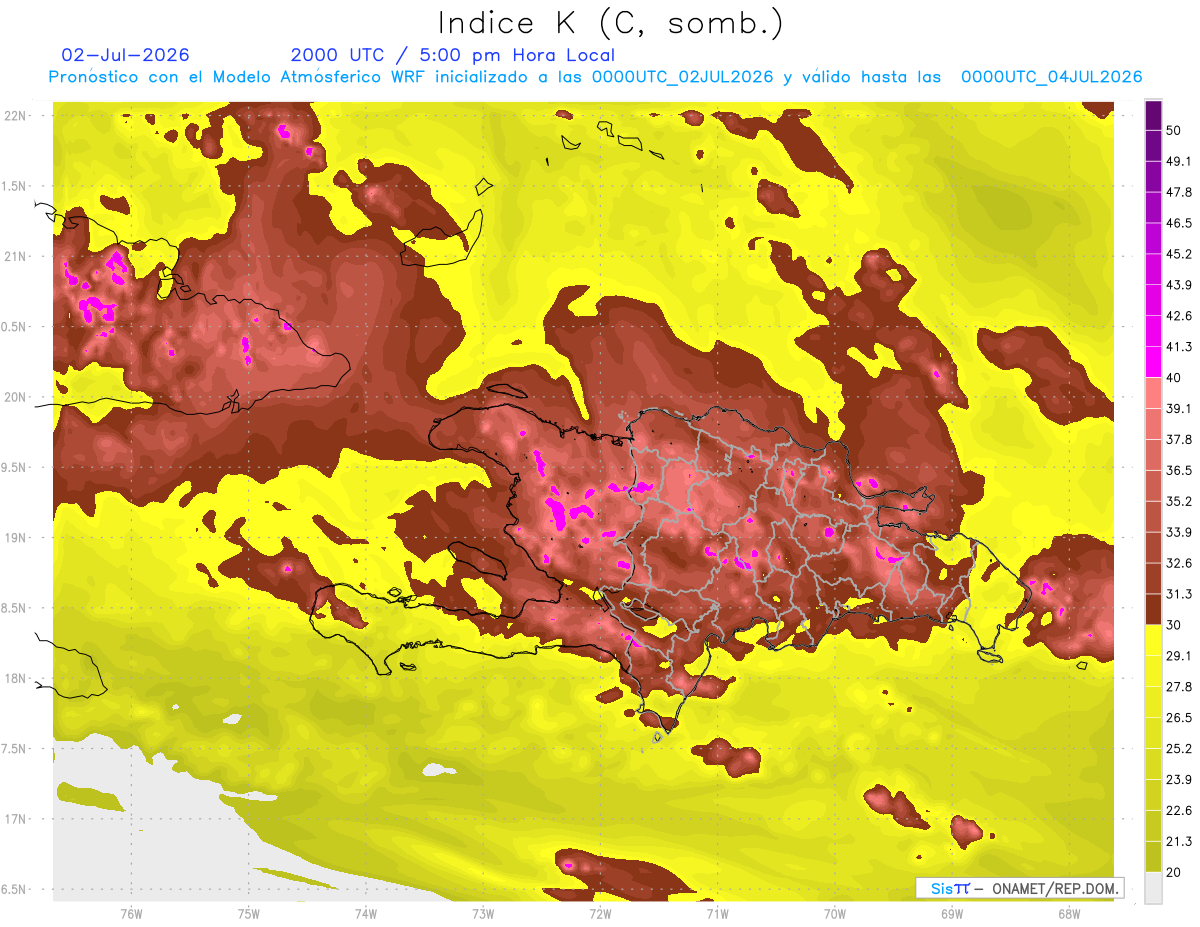Select the "25.2" colorbar value
1200x927 pixels.
pyautogui.click(x=1179, y=749)
